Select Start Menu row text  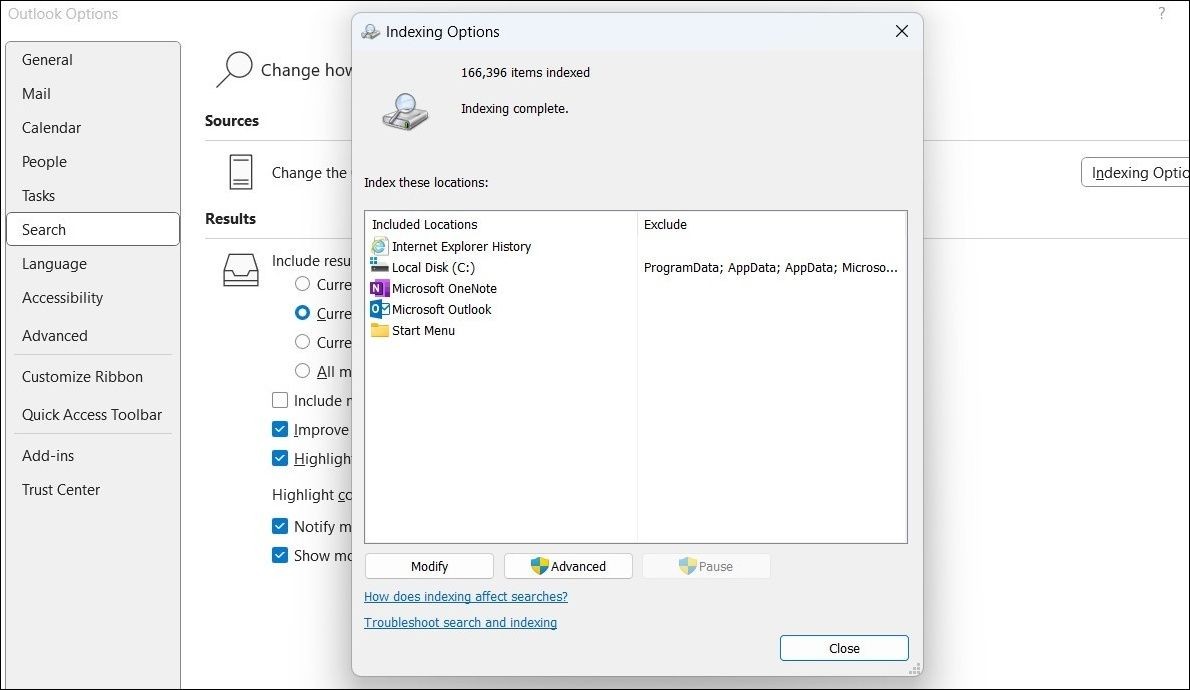pyautogui.click(x=423, y=331)
